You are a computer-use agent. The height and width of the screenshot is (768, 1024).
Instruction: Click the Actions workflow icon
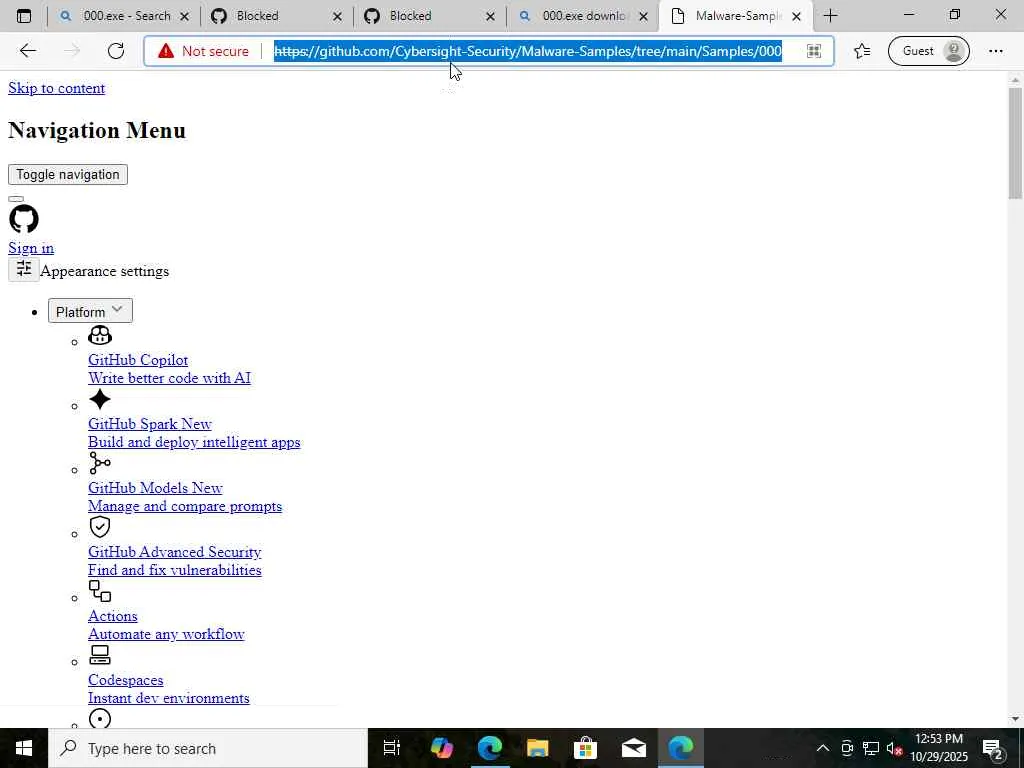[100, 591]
